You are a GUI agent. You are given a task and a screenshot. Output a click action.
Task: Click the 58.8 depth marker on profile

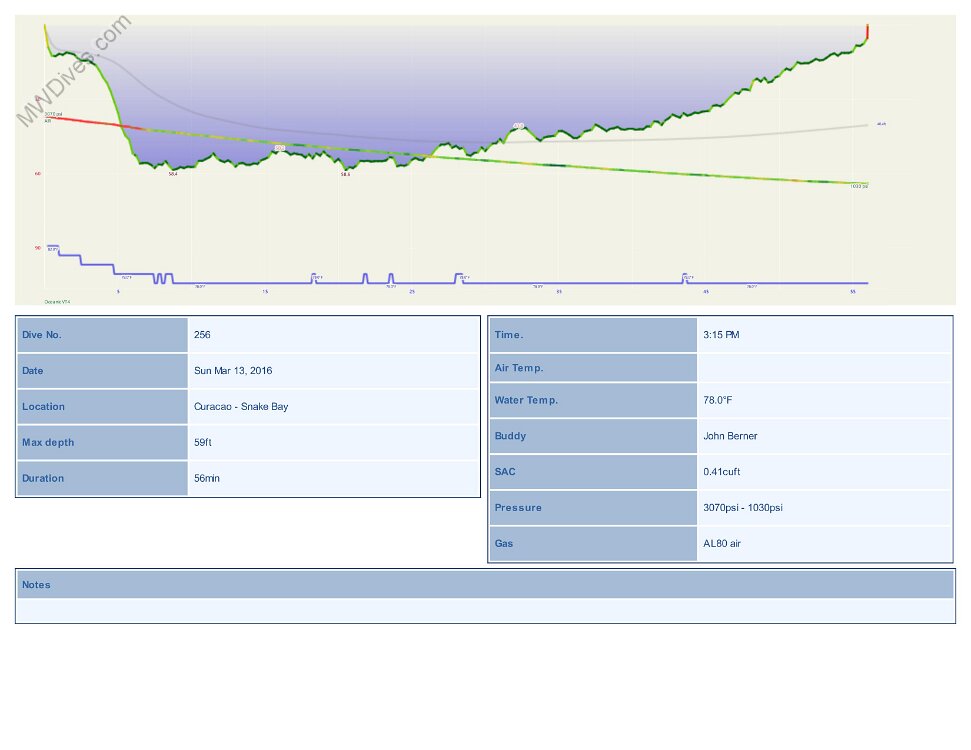click(345, 174)
